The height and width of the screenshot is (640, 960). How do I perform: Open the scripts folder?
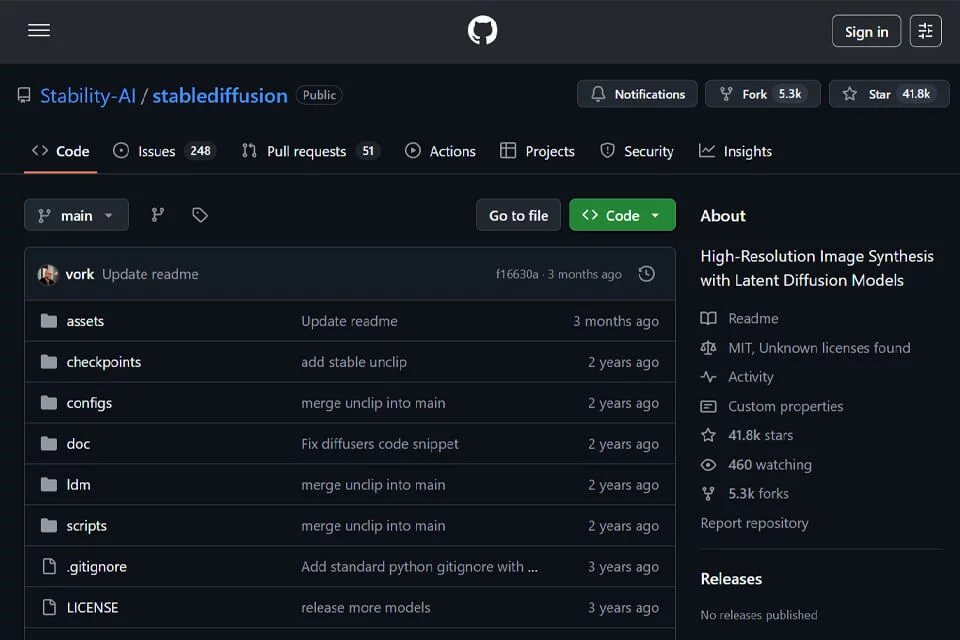pyautogui.click(x=86, y=526)
